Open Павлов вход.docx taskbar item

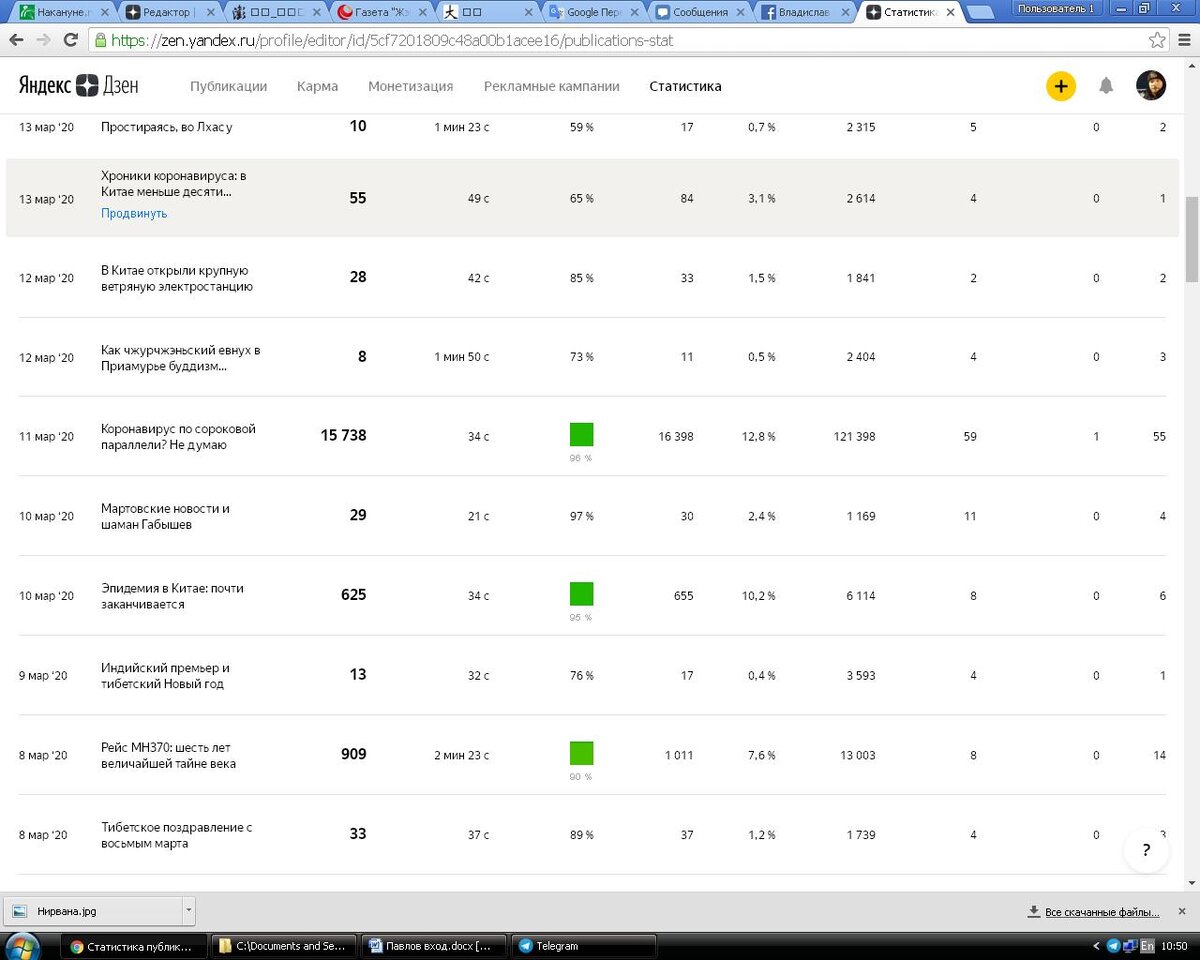click(434, 945)
